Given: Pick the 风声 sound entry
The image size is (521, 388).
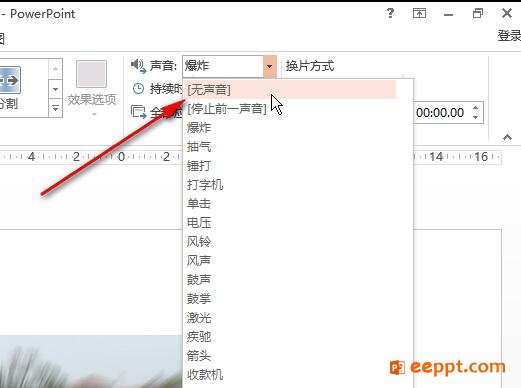Looking at the screenshot, I should point(289,261).
